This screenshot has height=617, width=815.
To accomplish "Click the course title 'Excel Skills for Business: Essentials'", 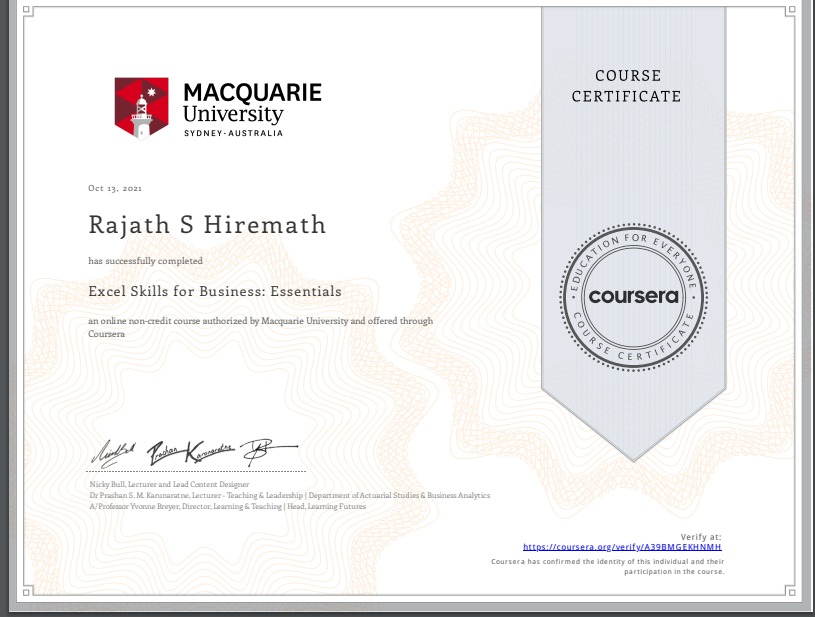I will point(215,292).
